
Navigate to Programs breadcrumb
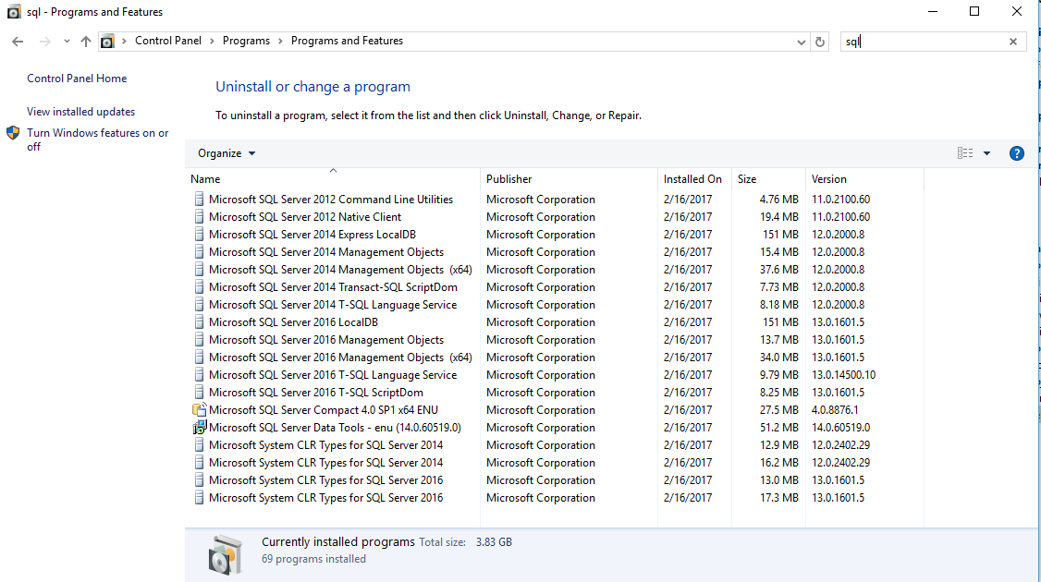click(x=246, y=40)
